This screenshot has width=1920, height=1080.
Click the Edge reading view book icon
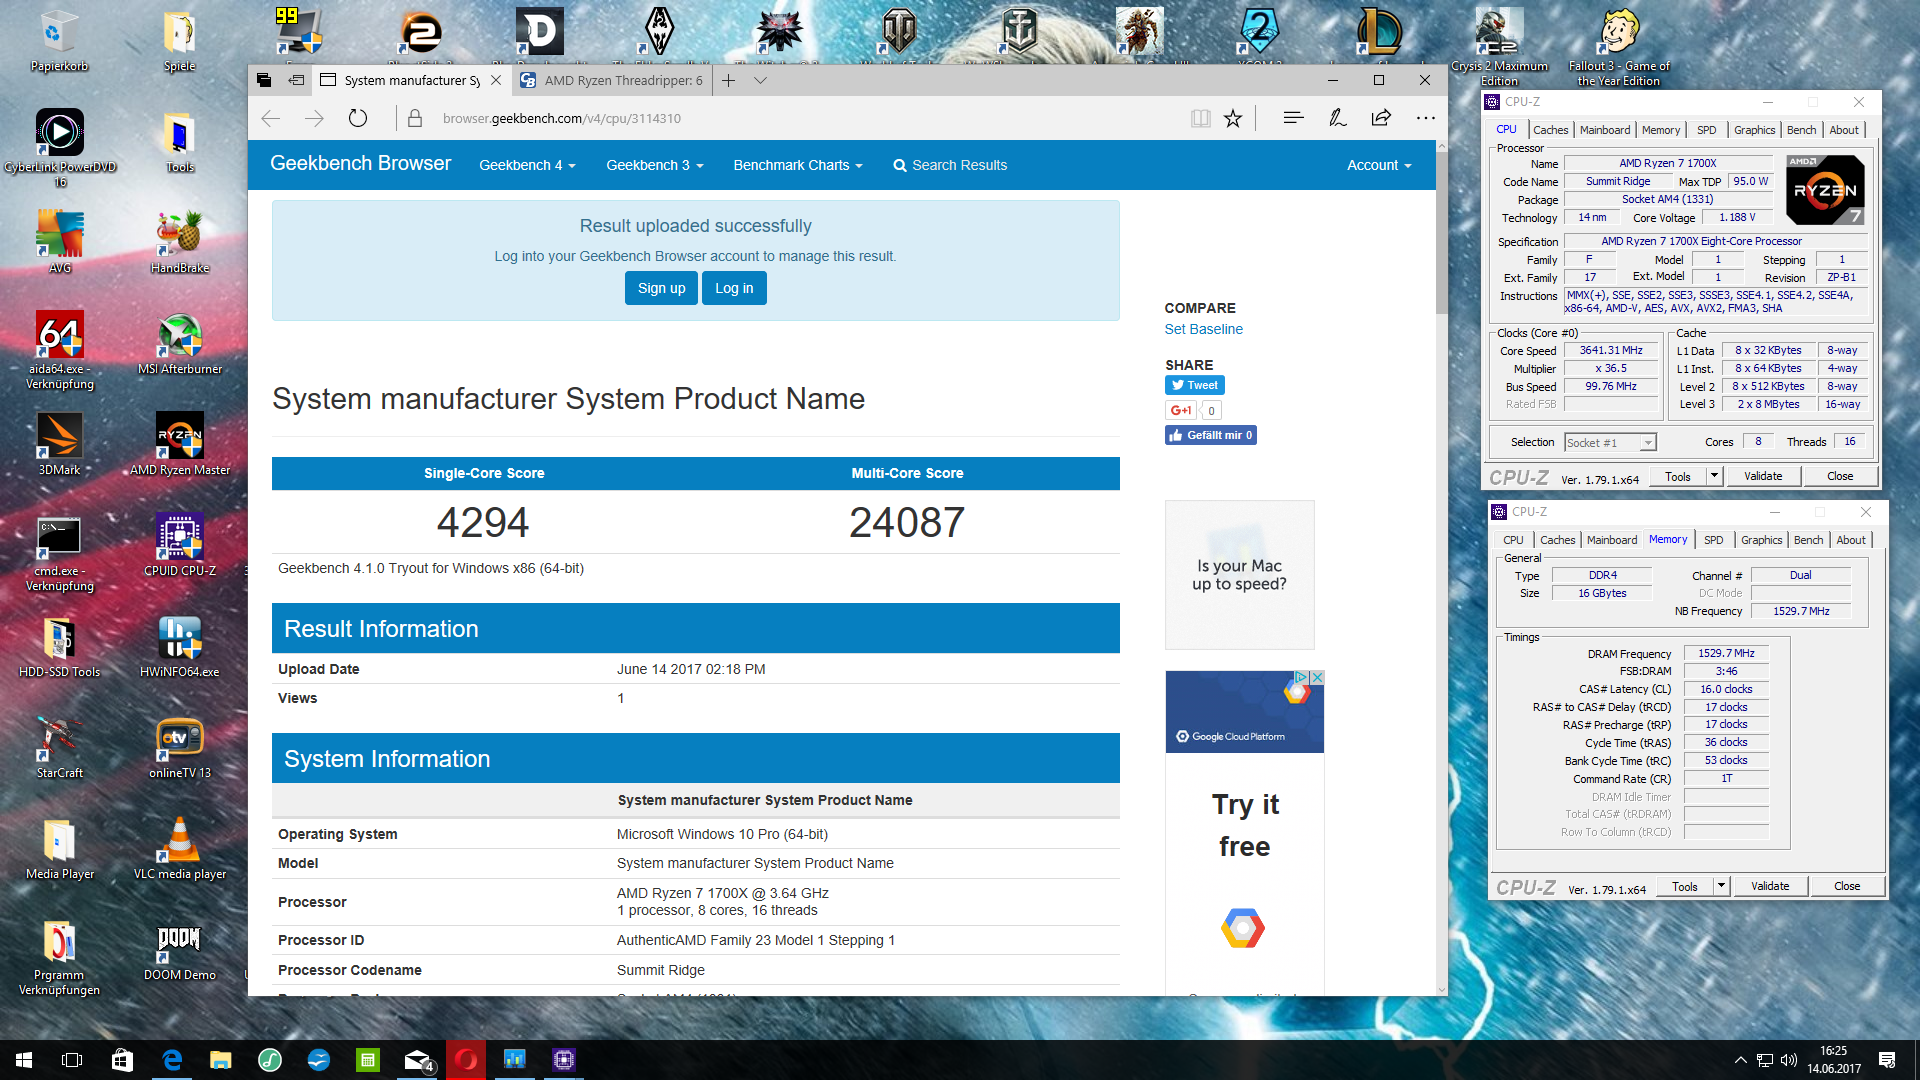(x=1200, y=119)
